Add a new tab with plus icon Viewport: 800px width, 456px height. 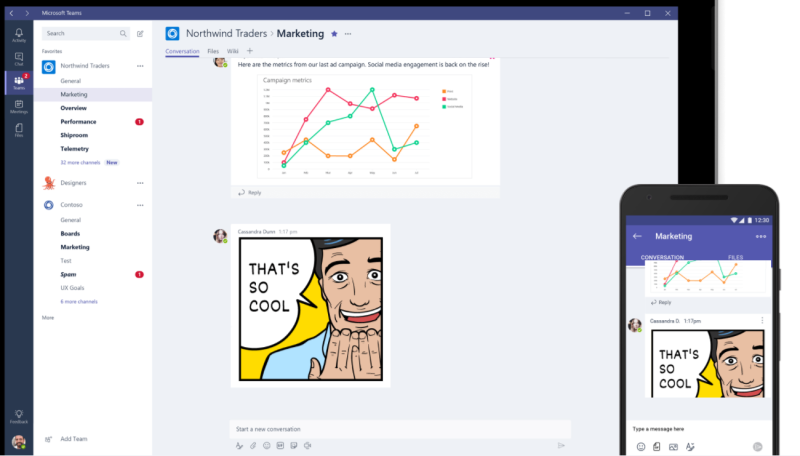(x=249, y=50)
